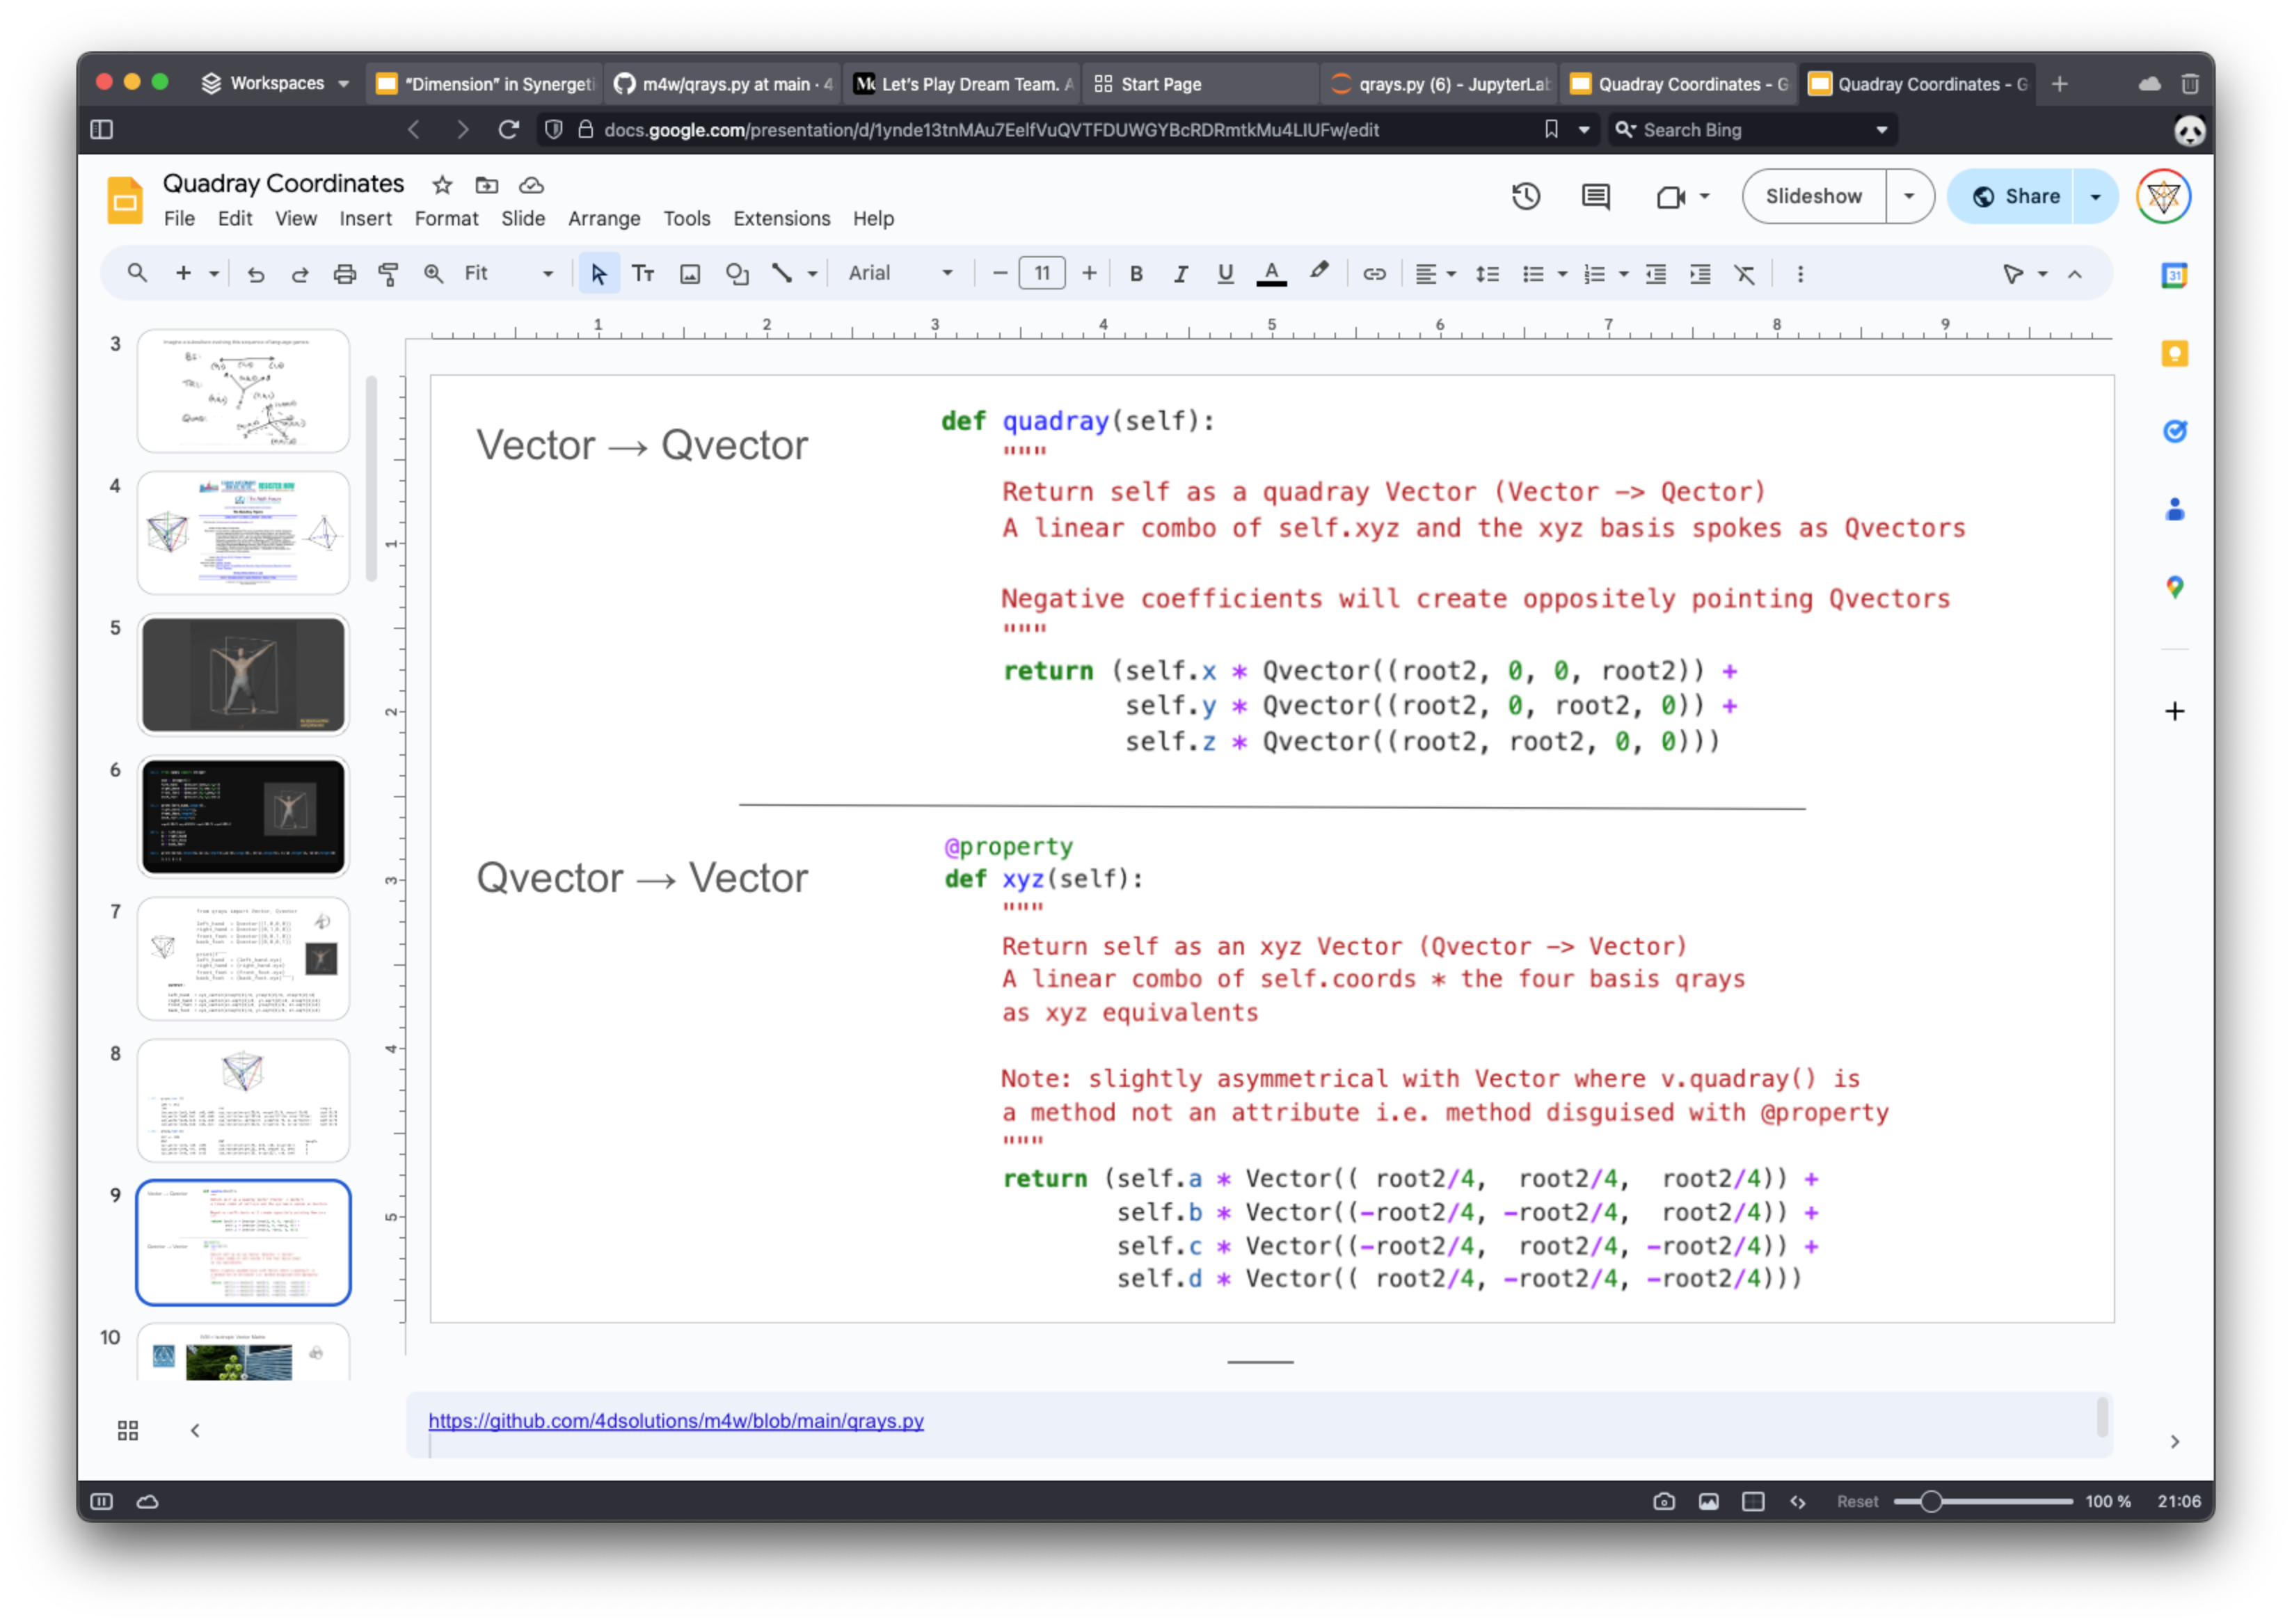
Task: Open the File menu
Action: point(179,218)
